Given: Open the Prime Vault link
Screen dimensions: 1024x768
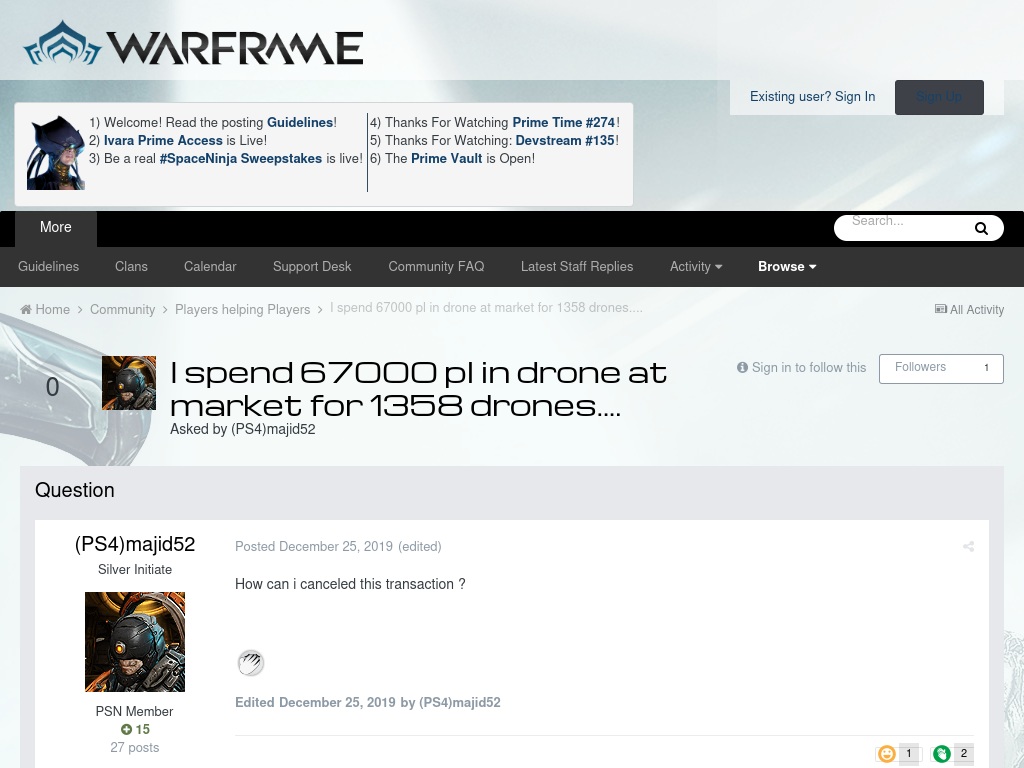Looking at the screenshot, I should click(447, 159).
